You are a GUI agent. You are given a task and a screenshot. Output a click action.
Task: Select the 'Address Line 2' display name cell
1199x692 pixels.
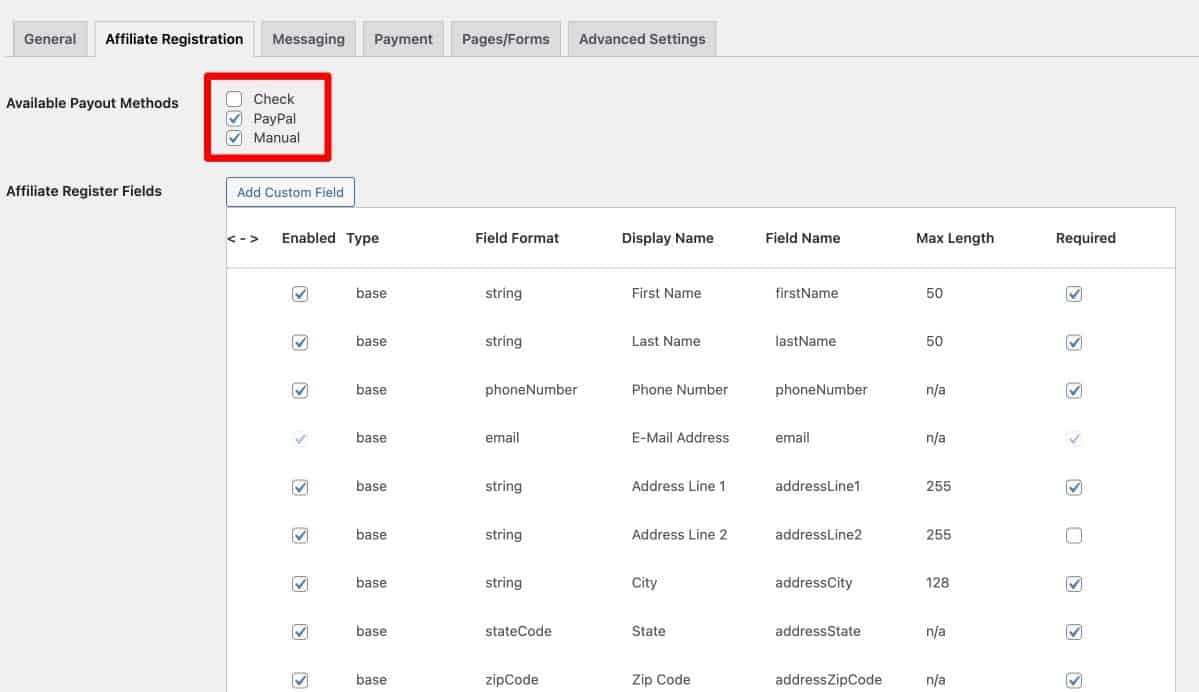coord(679,534)
